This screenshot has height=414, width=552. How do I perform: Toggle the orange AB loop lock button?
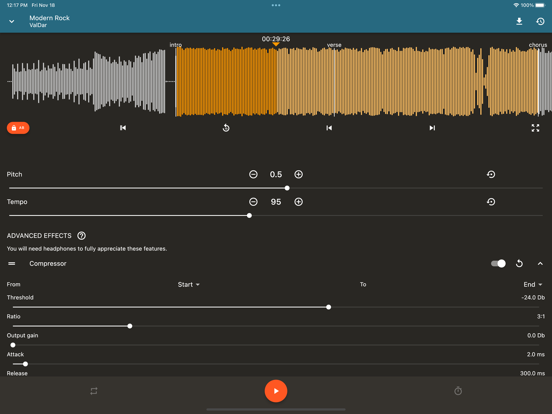(x=18, y=128)
